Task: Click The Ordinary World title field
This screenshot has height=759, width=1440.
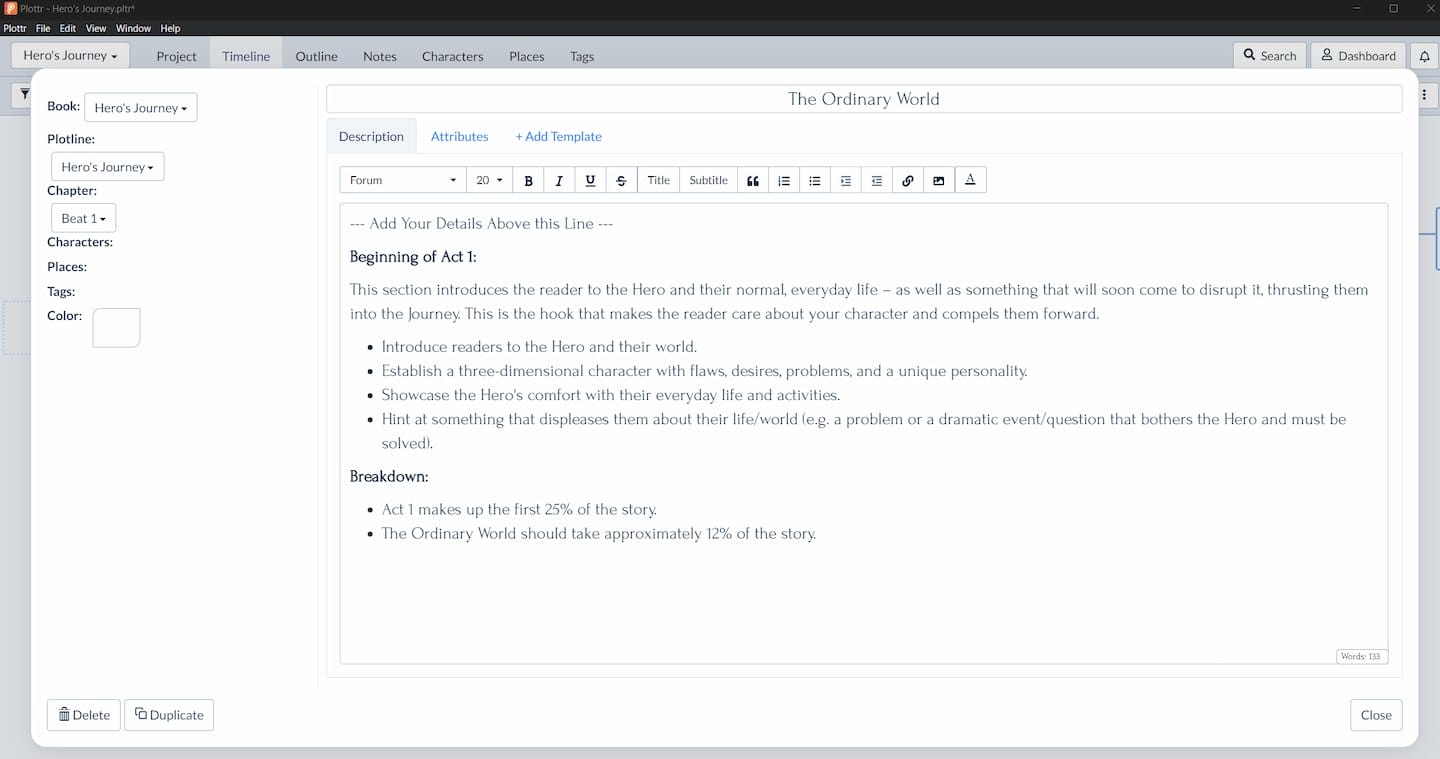Action: [x=864, y=99]
